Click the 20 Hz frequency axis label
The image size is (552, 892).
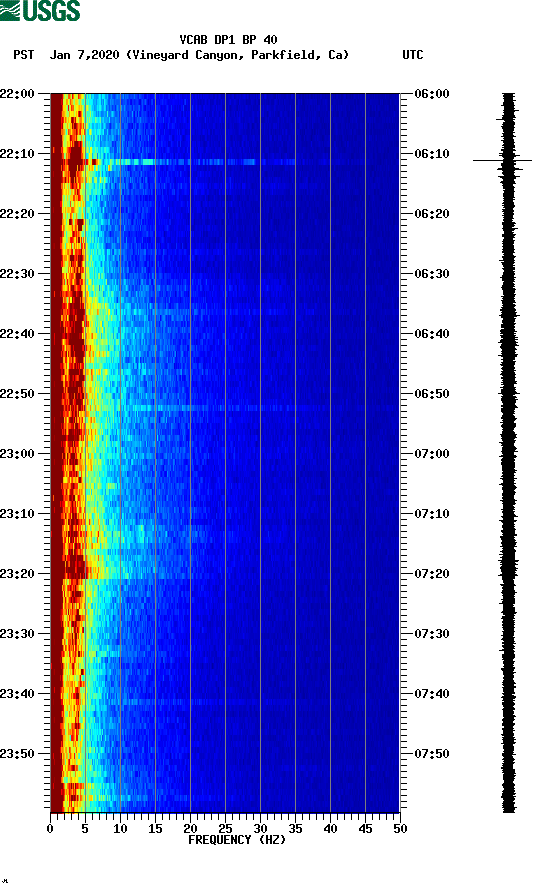coord(190,829)
